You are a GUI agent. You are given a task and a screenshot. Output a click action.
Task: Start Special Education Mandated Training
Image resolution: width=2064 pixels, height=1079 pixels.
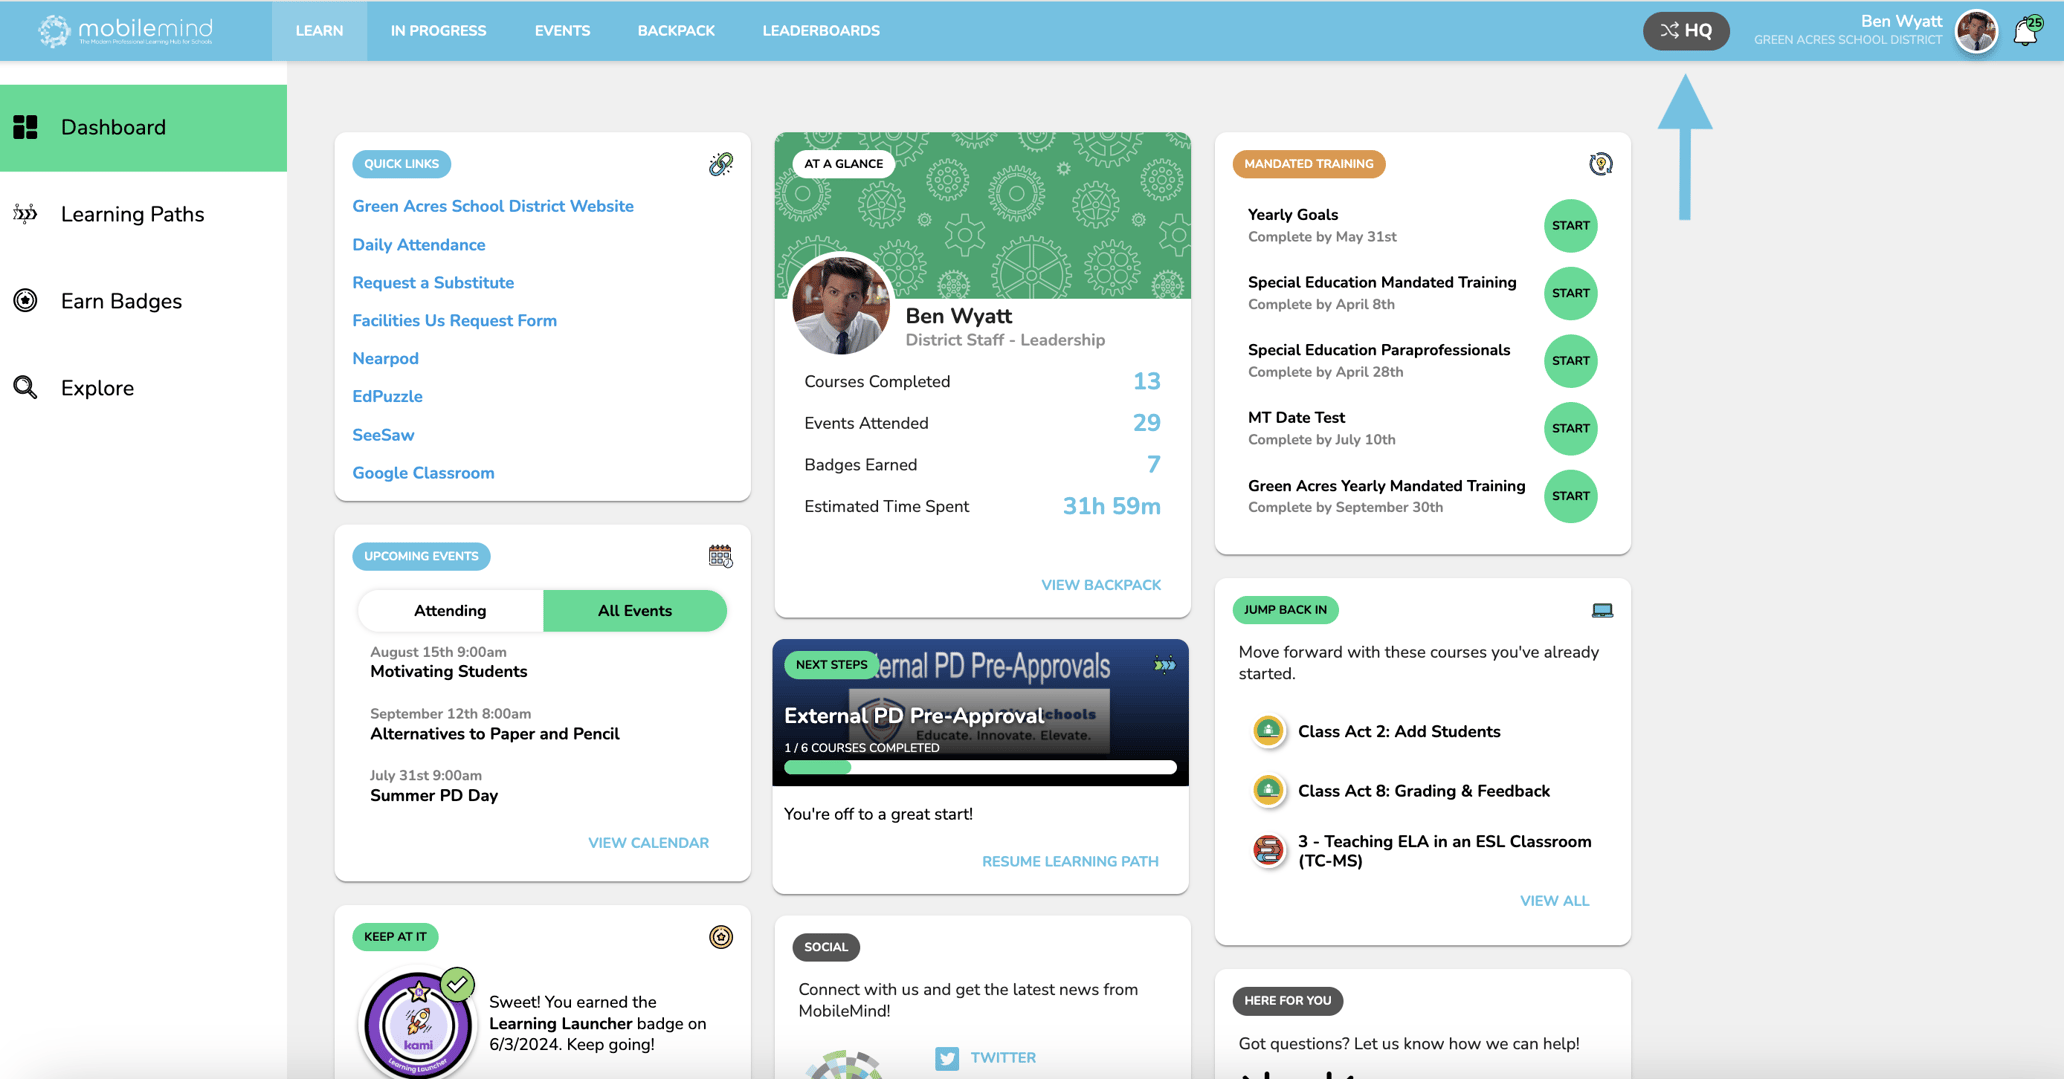point(1570,294)
